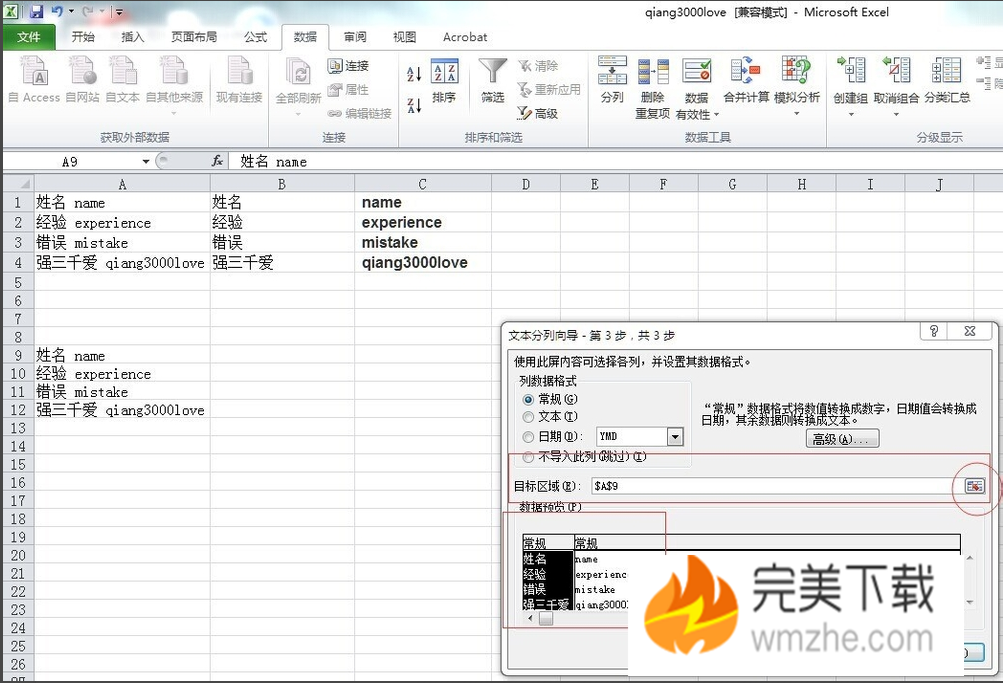This screenshot has height=683, width=1003.
Task: Click Undo icon in quick access toolbar
Action: coord(58,11)
